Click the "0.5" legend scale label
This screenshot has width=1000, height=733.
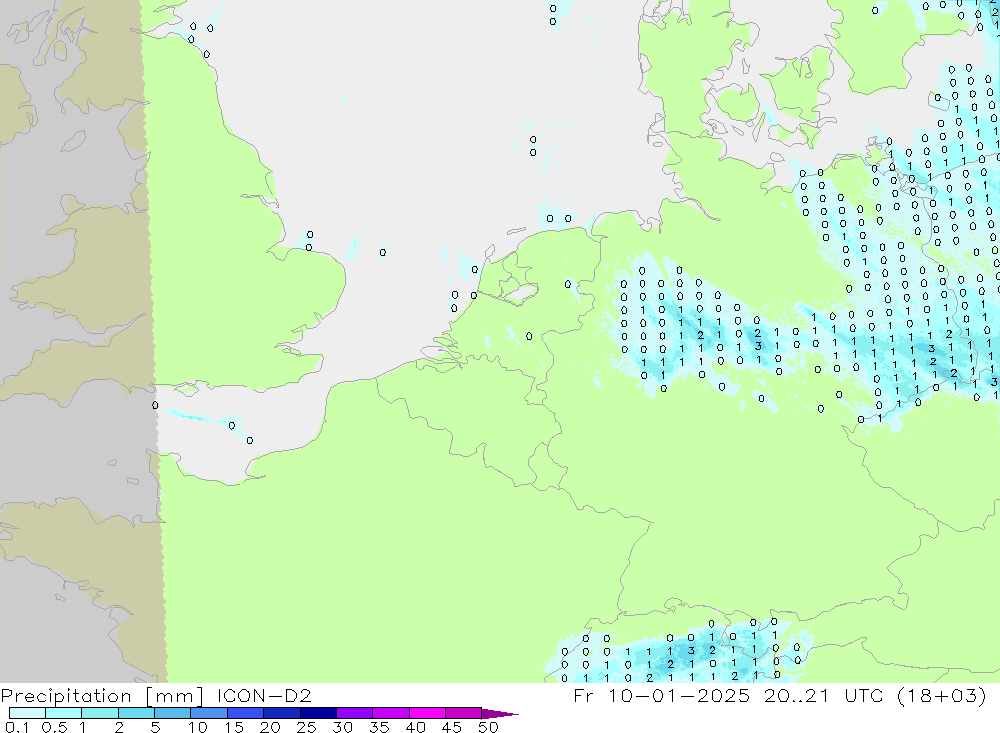(54, 727)
